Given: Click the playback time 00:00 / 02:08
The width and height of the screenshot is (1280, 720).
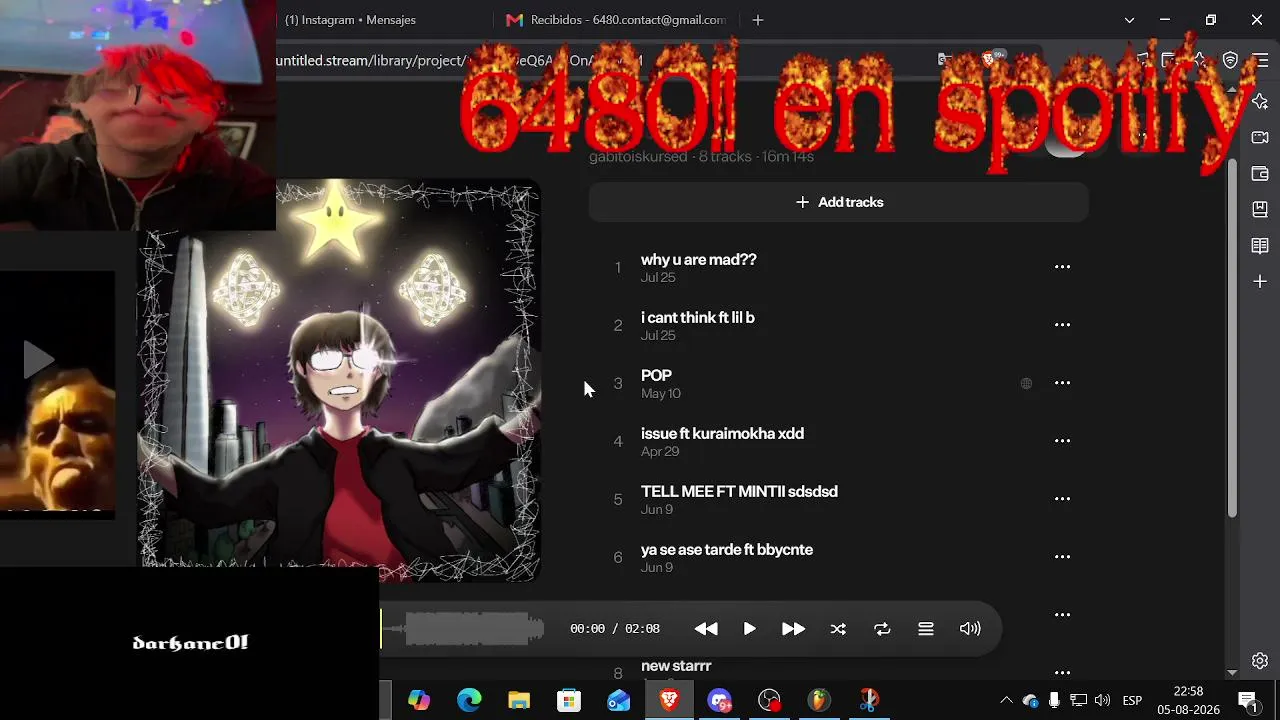Looking at the screenshot, I should pyautogui.click(x=615, y=629).
